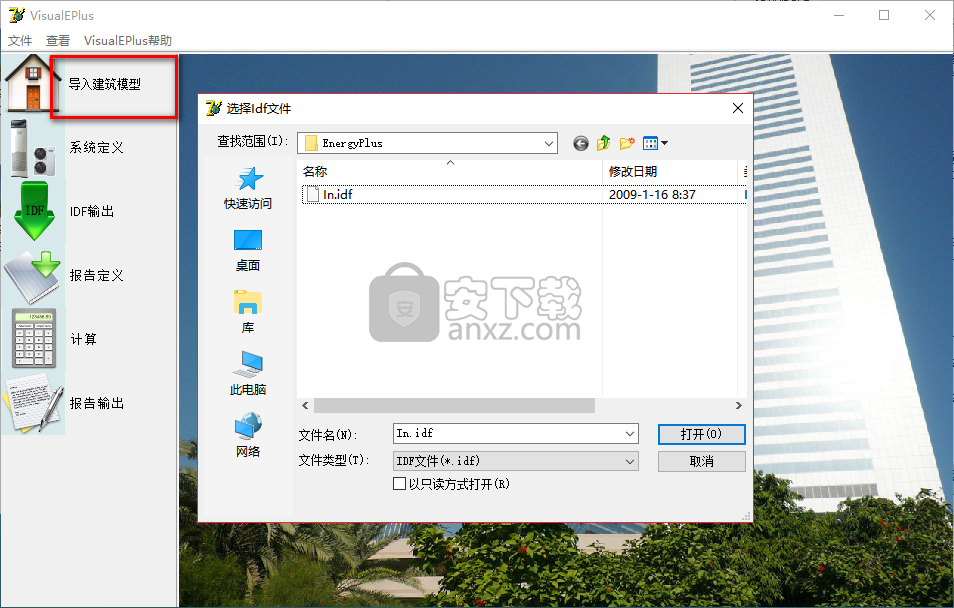Create a new folder in the dialog
Image resolution: width=954 pixels, height=608 pixels.
(x=627, y=144)
